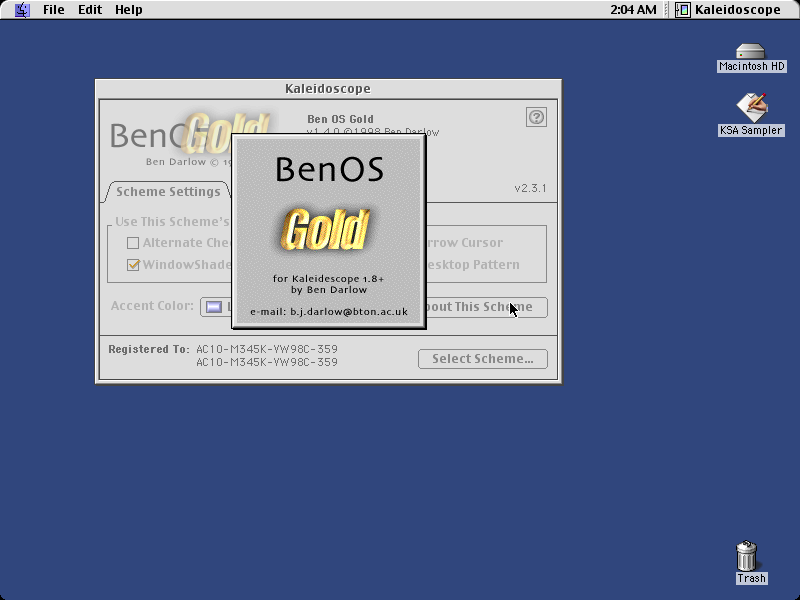Click the partly hidden "rrow Cursor" label

[464, 243]
